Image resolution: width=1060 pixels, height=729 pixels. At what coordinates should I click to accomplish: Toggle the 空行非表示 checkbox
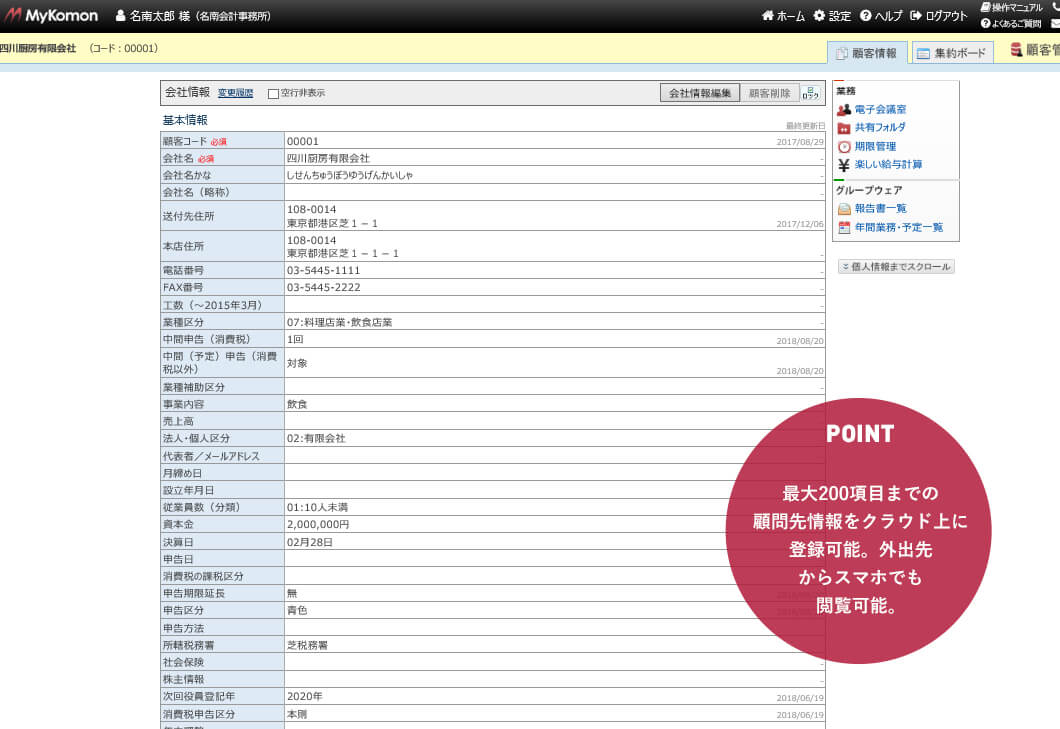pos(273,94)
